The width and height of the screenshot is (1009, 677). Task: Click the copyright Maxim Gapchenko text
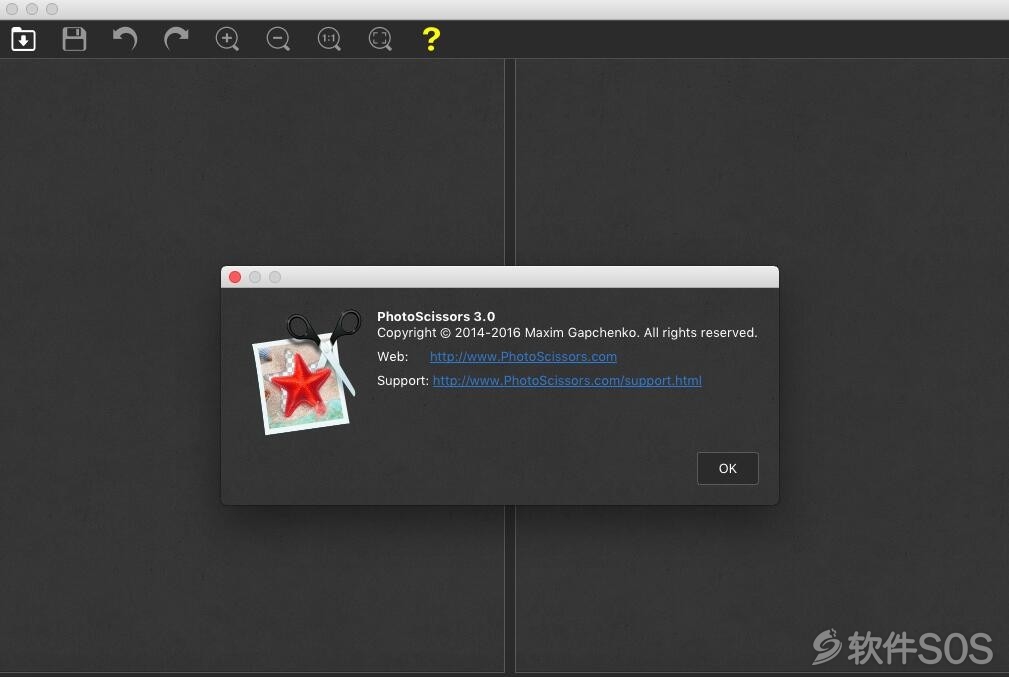pos(567,333)
